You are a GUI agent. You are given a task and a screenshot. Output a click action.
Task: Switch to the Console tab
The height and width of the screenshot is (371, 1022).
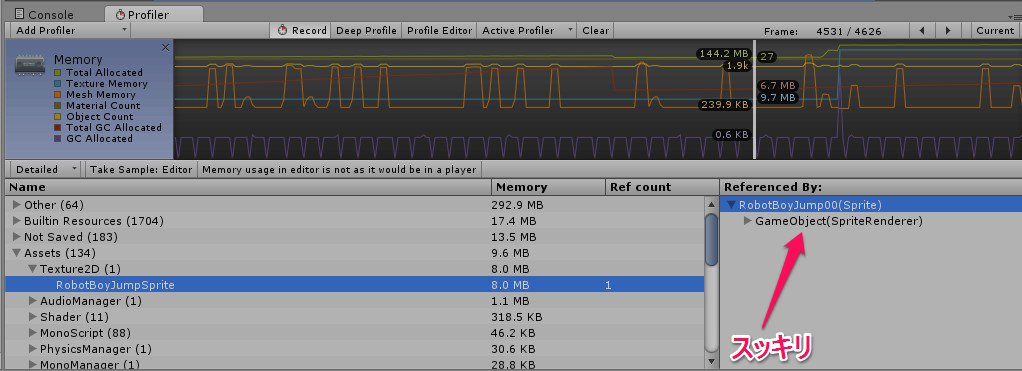coord(44,14)
